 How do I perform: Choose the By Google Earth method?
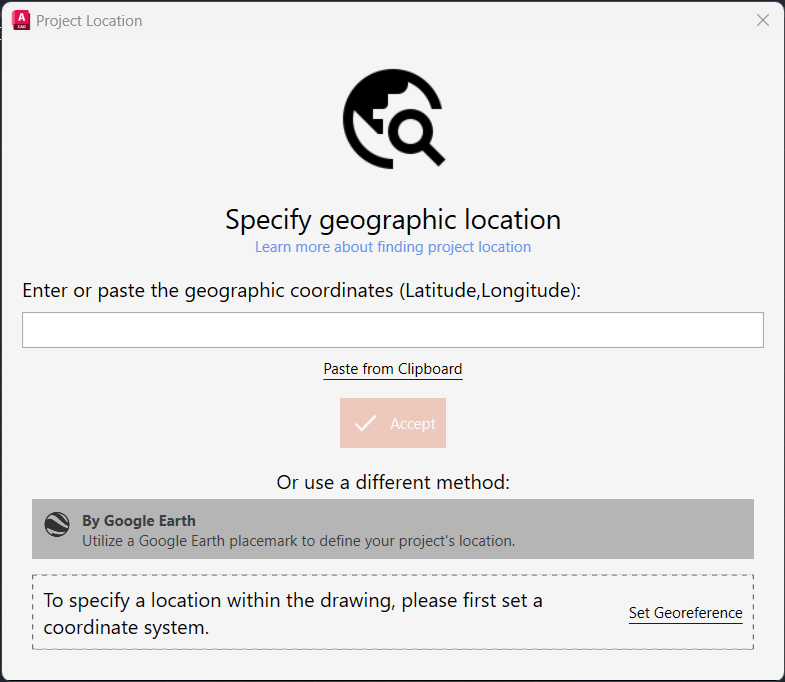tap(393, 529)
